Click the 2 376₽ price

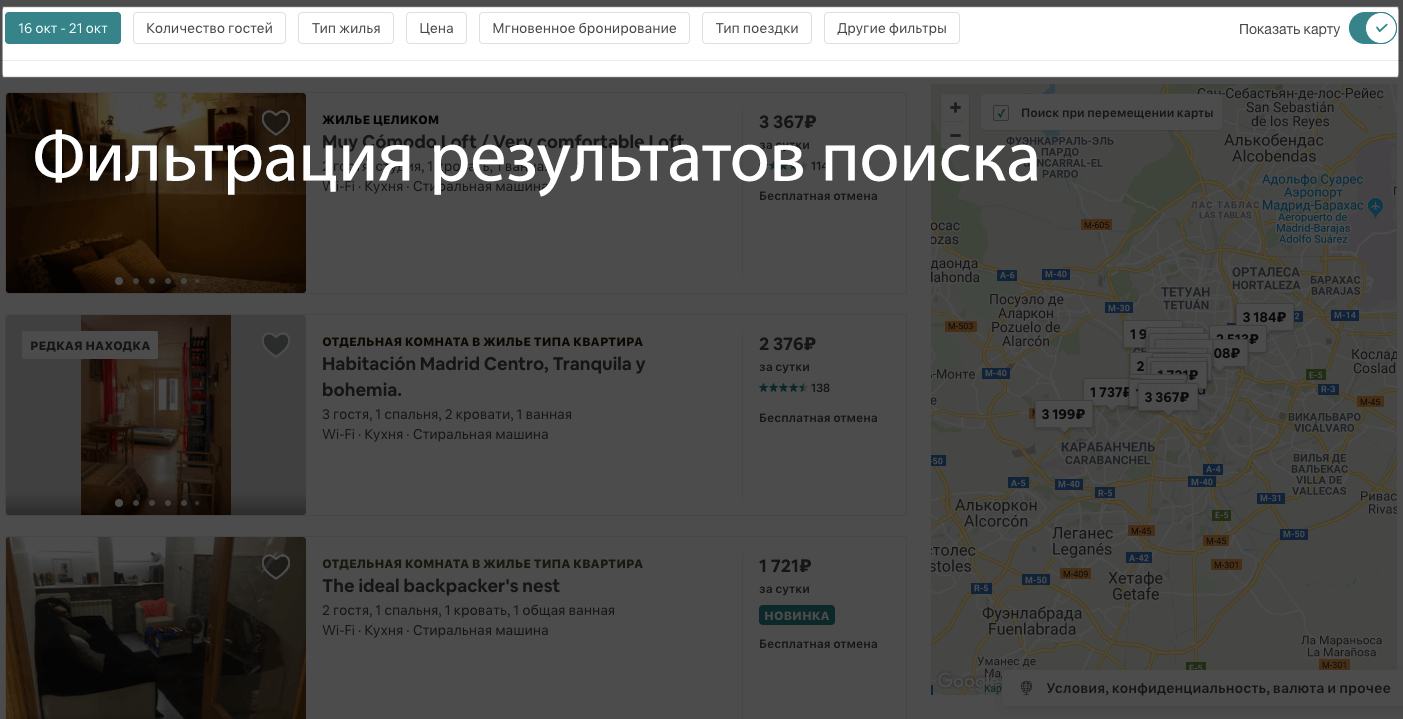pos(788,344)
